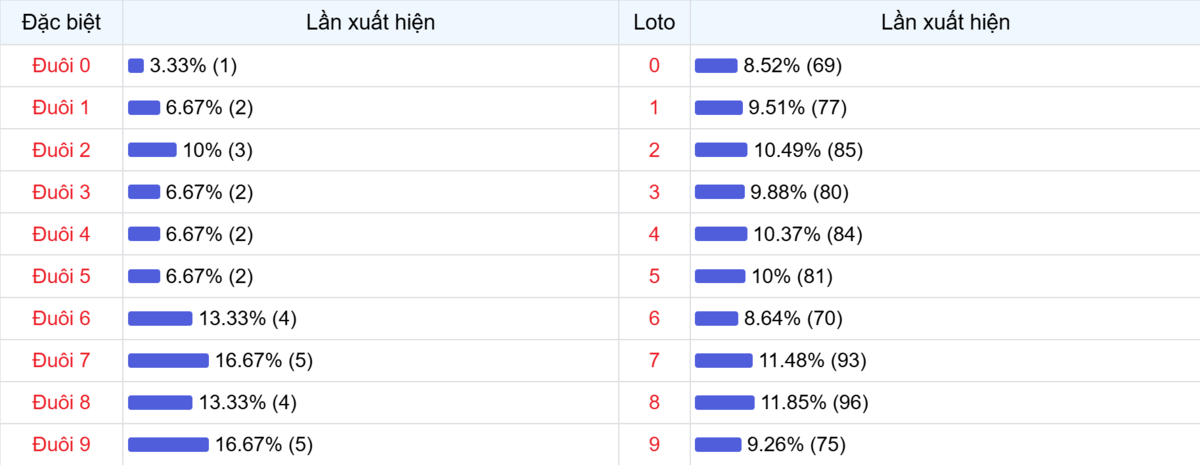Click the 11.85% bar for Loto 8
Viewport: 1200px width, 465px height.
pyautogui.click(x=725, y=403)
